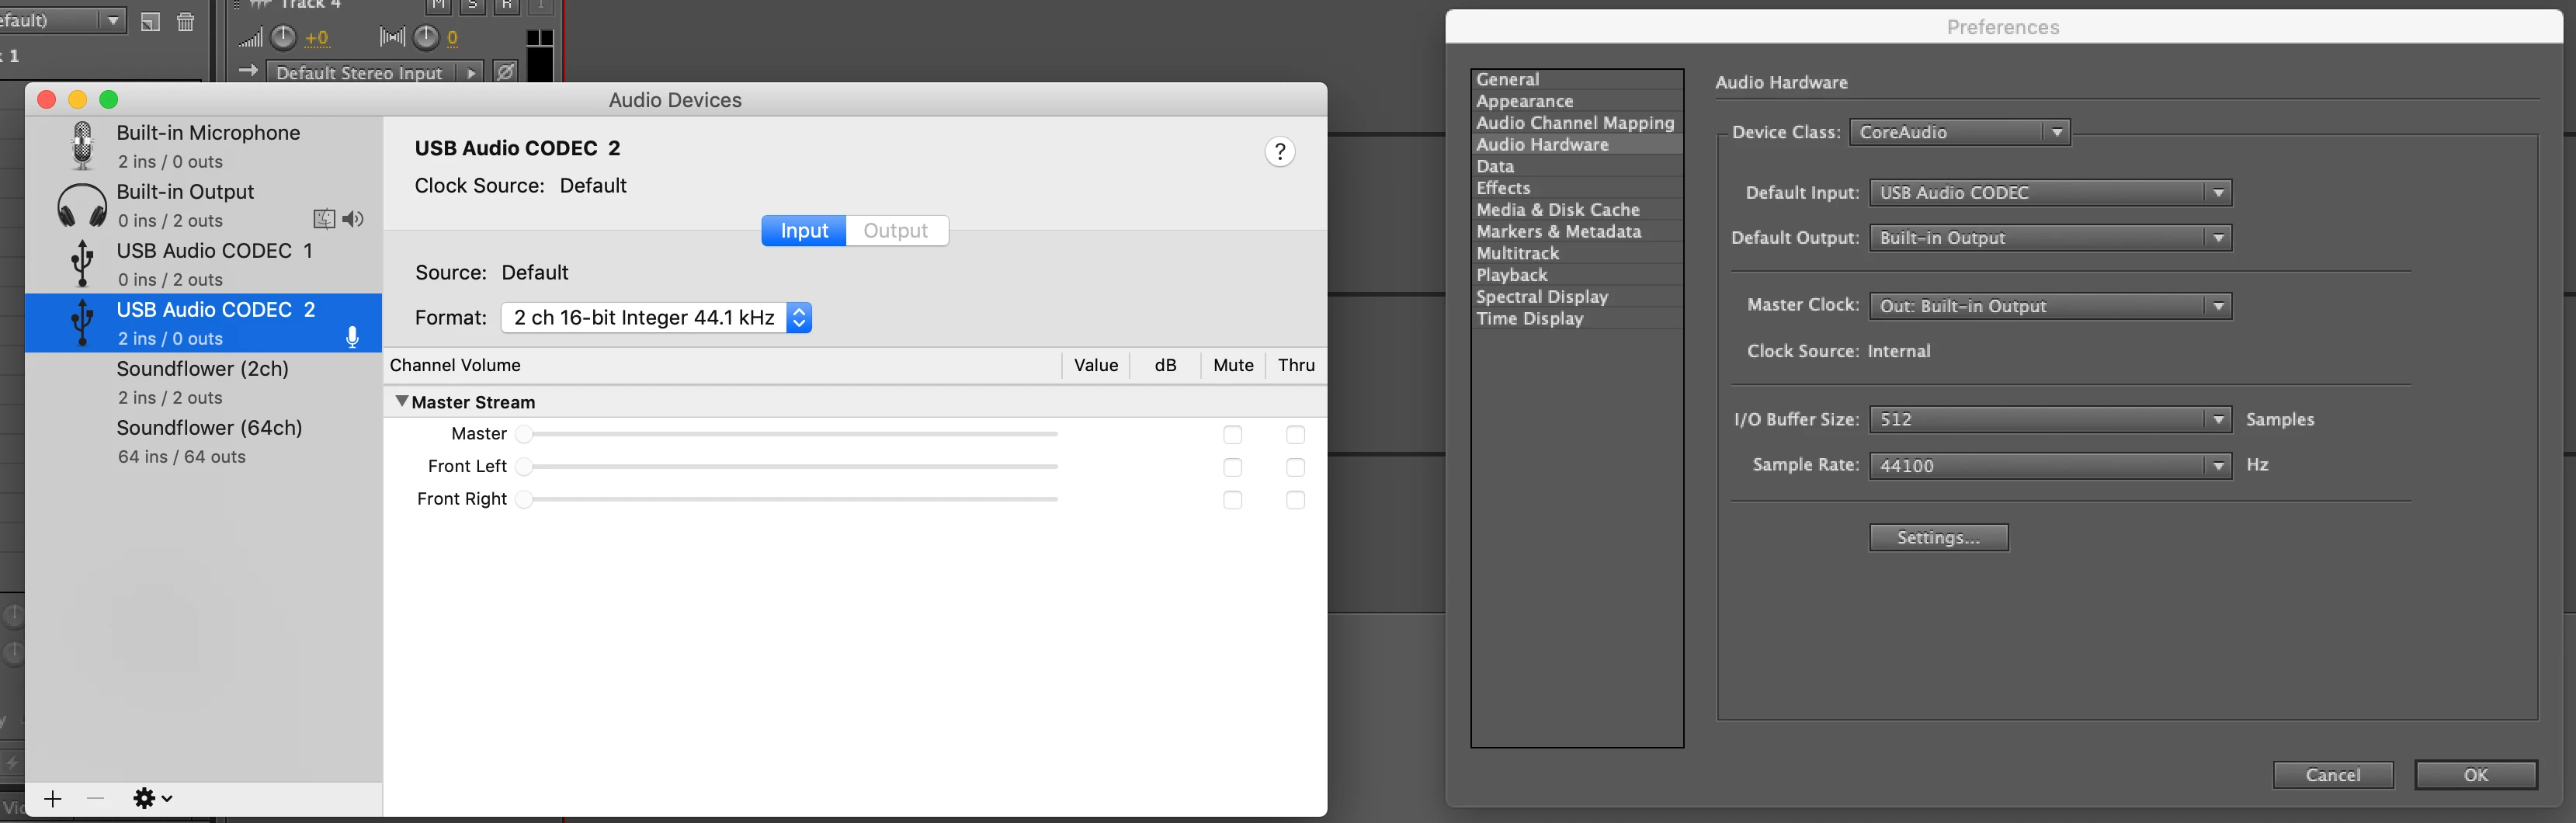
Task: Click the Built-in Output headphones icon
Action: coord(82,206)
